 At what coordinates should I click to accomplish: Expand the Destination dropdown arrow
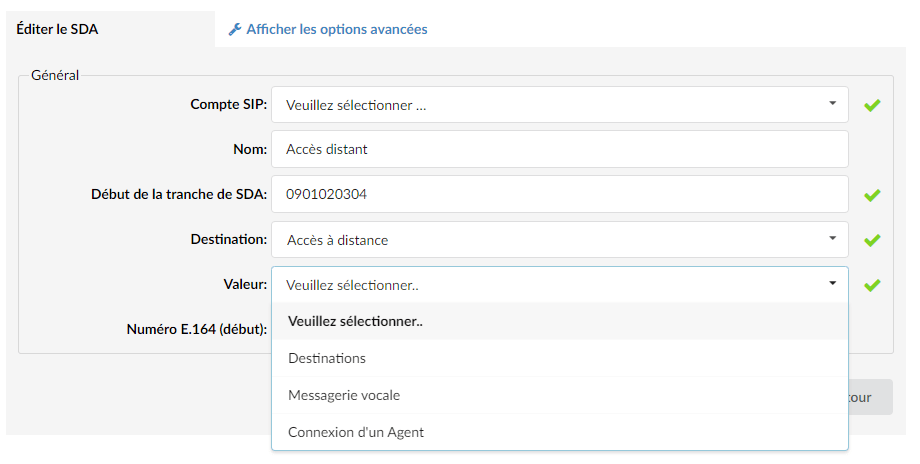click(x=832, y=238)
